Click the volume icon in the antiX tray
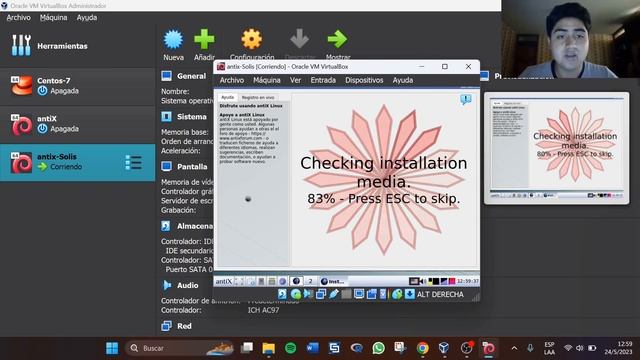 (x=423, y=281)
